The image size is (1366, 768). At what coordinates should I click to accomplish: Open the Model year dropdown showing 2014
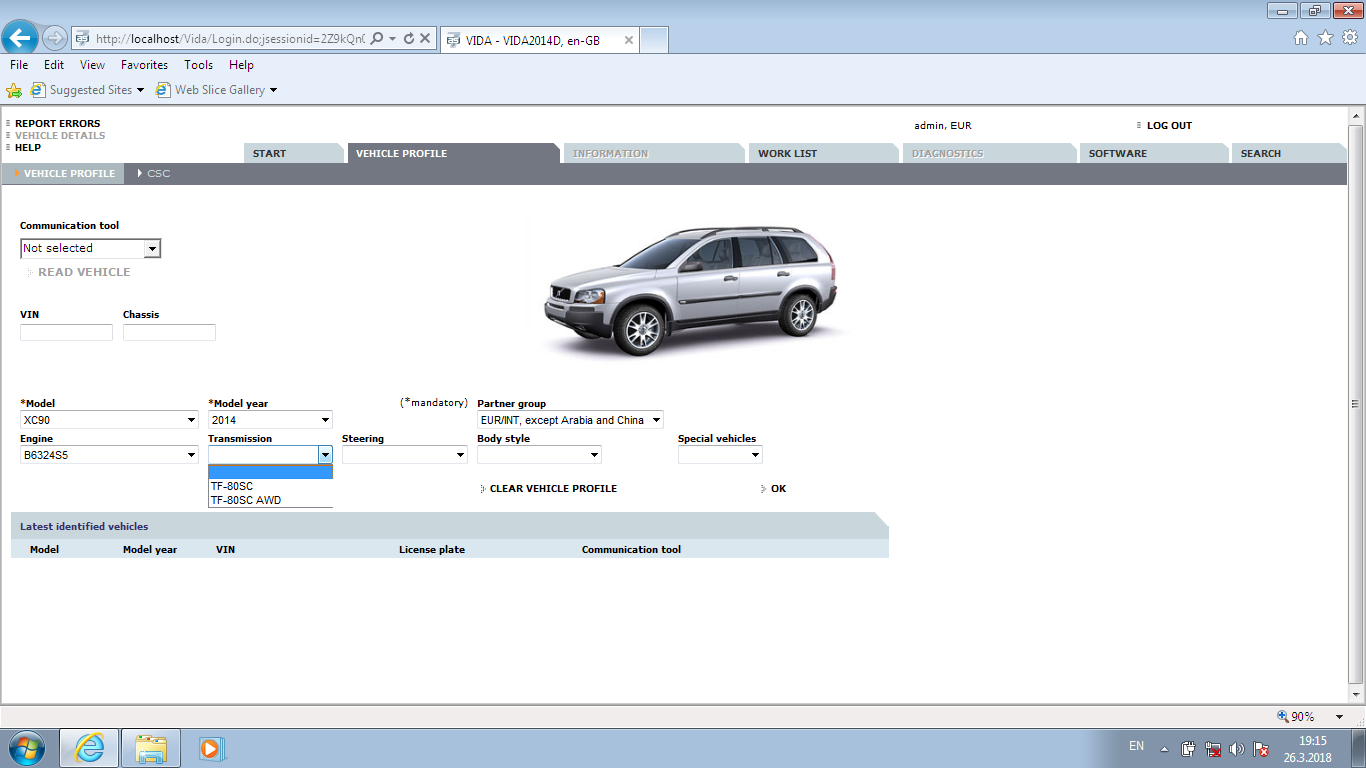[270, 420]
